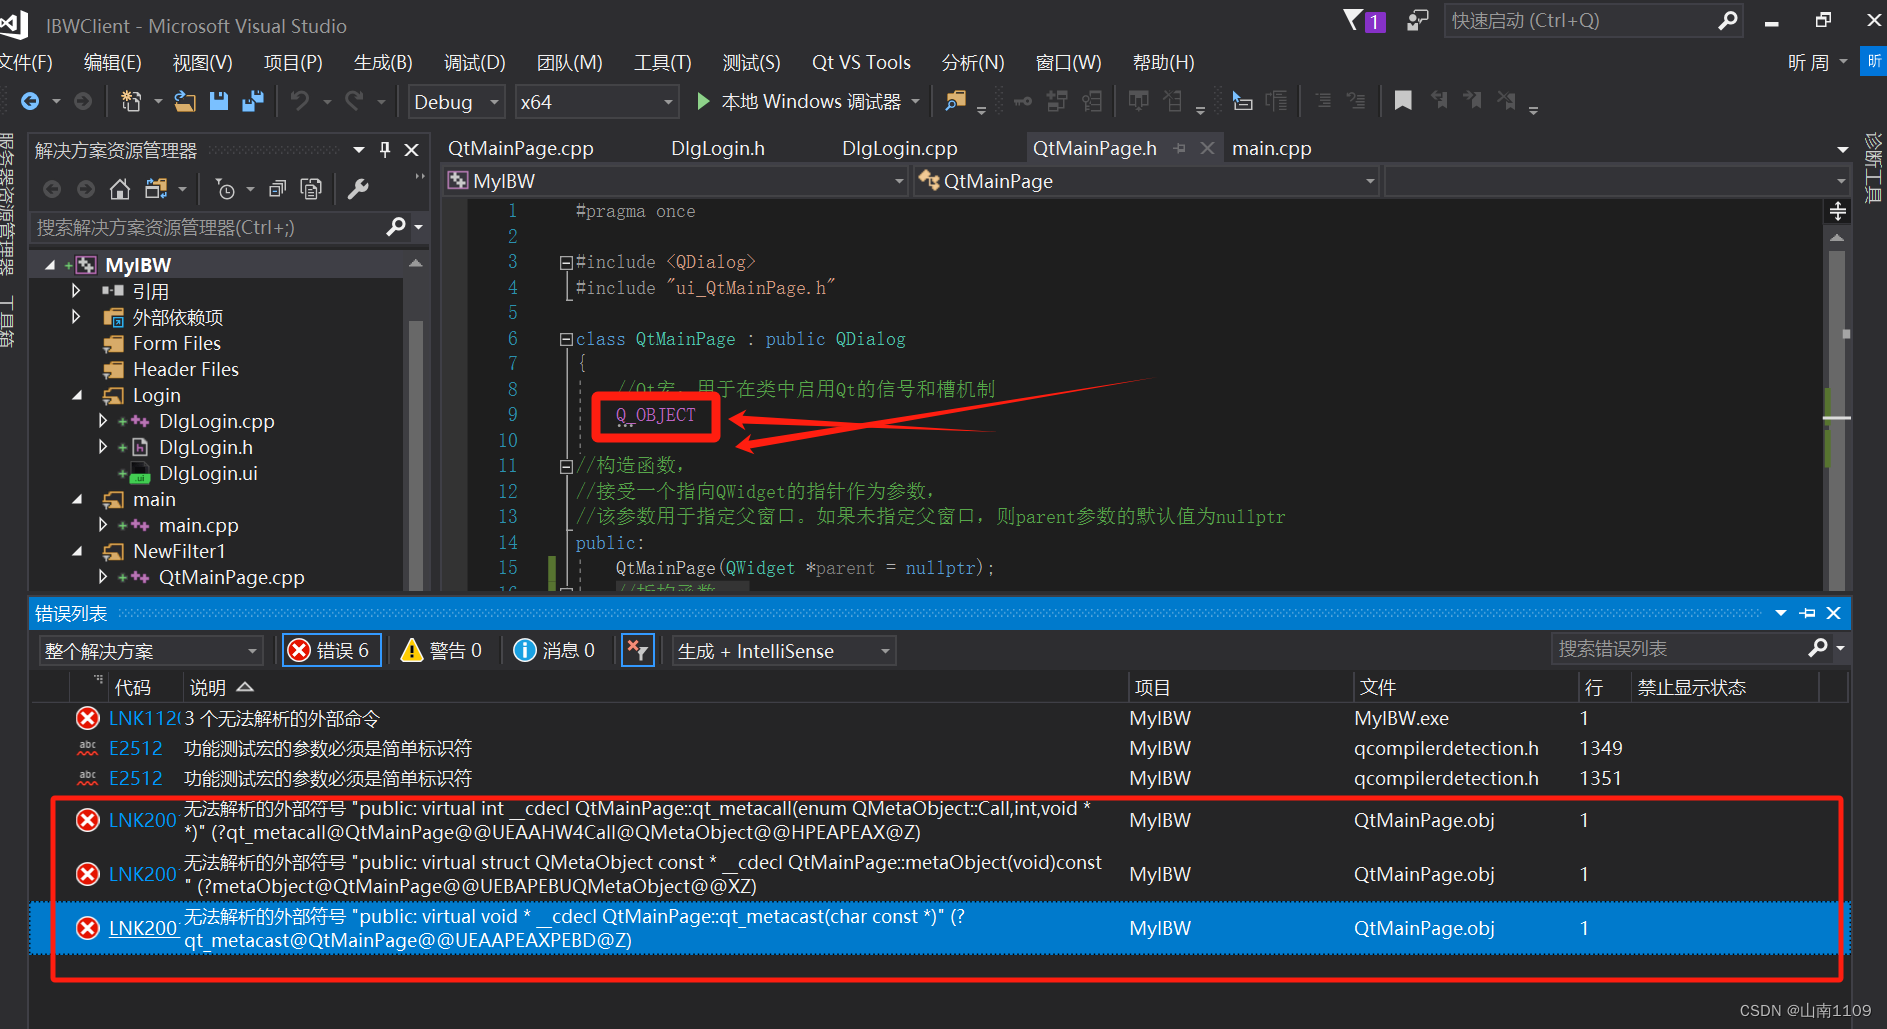Click the navigate backward toolbar arrow

point(30,101)
